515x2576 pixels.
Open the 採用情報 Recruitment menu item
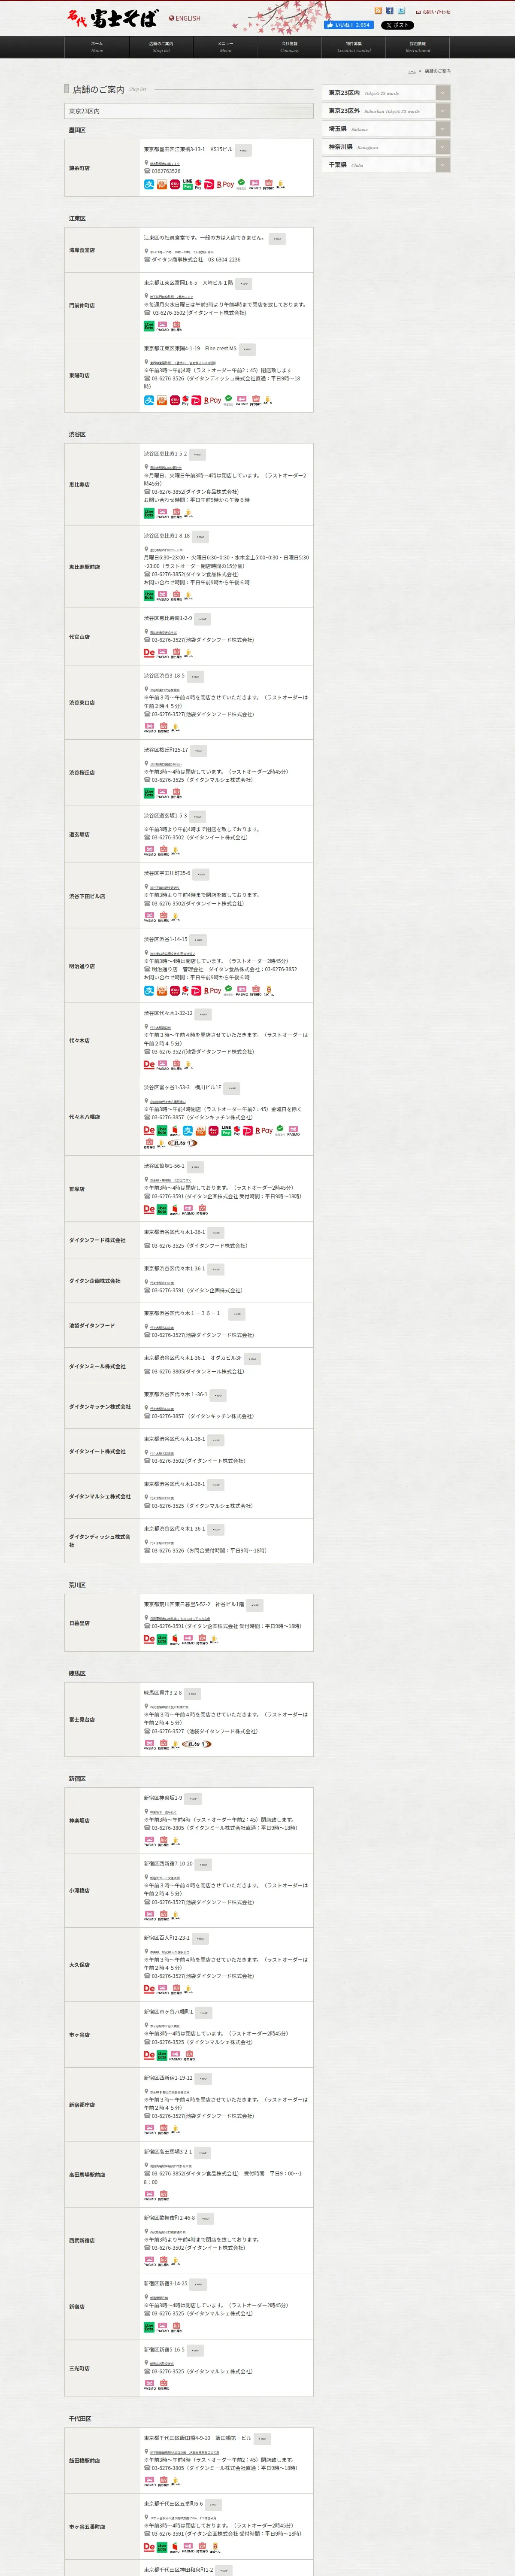(x=417, y=47)
